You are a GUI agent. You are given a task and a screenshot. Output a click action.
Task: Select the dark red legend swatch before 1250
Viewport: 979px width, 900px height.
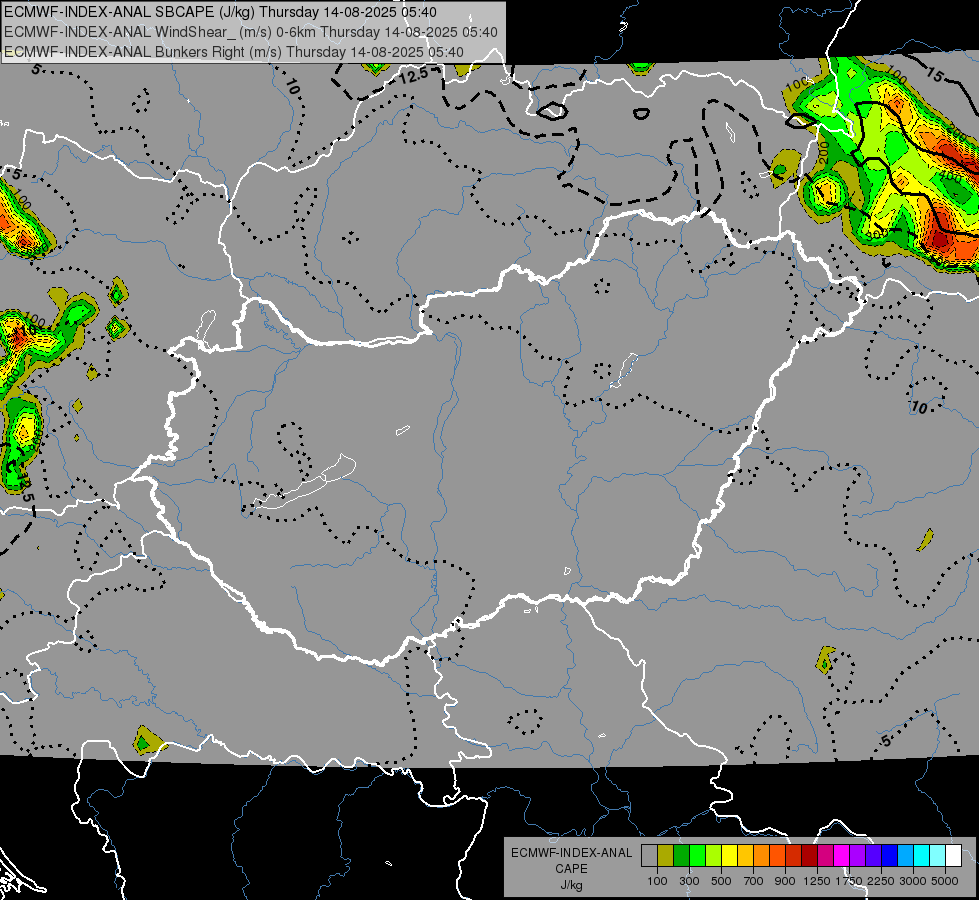(809, 856)
